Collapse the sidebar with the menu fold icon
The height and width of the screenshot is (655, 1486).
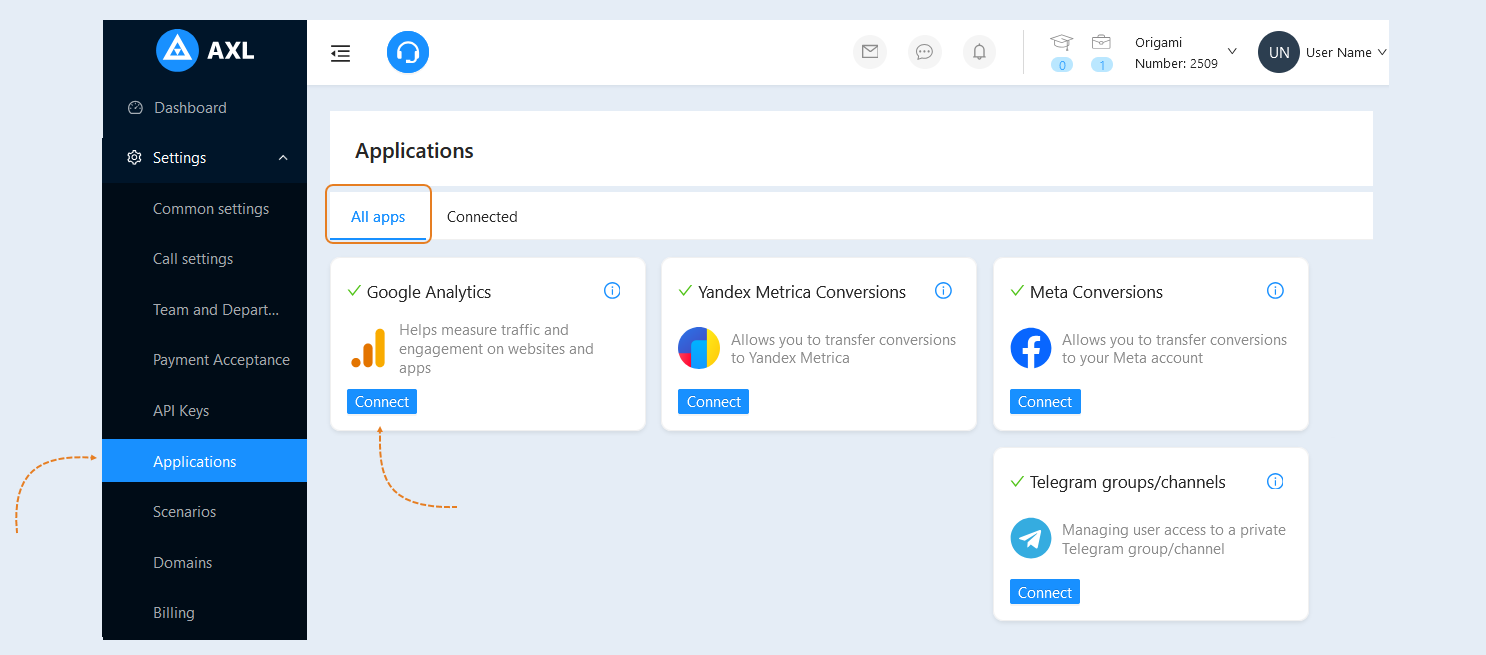click(340, 53)
